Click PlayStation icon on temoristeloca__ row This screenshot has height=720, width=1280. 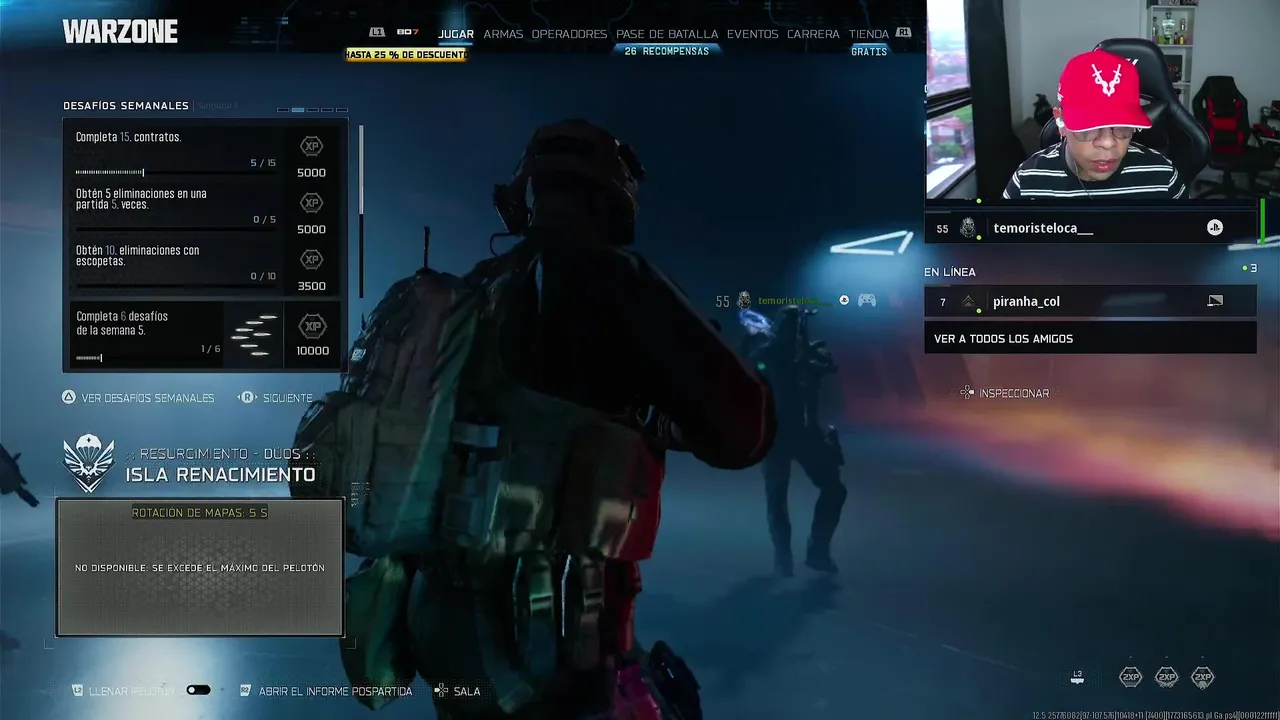[1215, 228]
